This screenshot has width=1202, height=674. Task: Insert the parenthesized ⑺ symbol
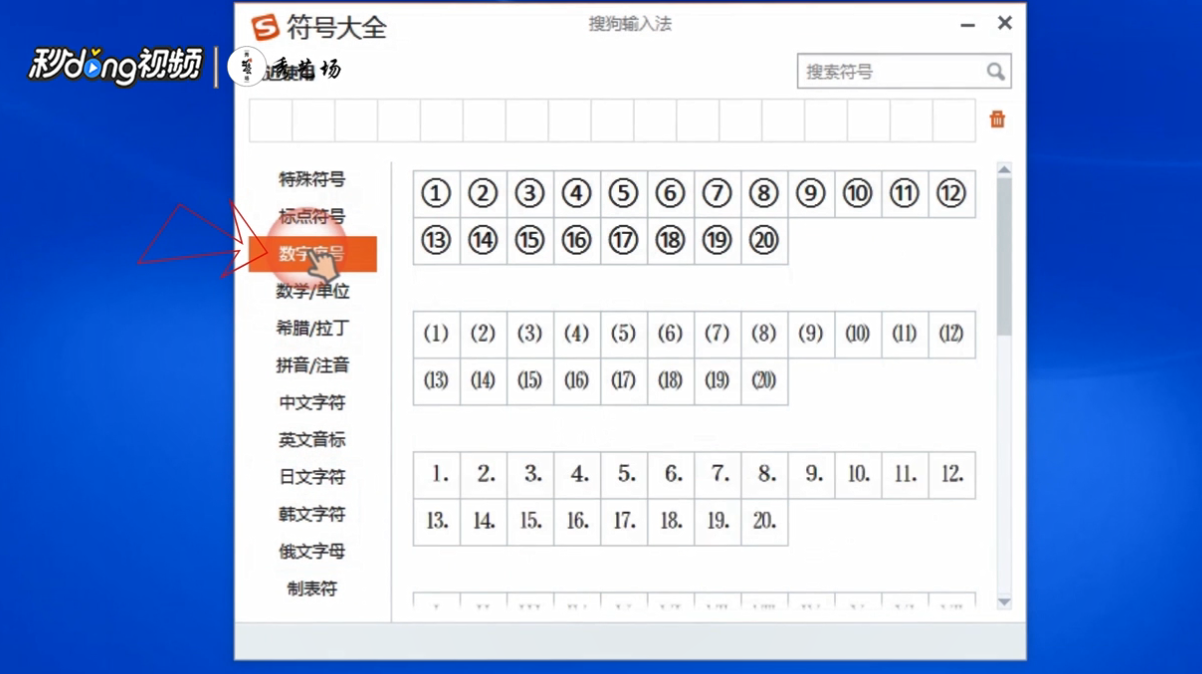[717, 334]
